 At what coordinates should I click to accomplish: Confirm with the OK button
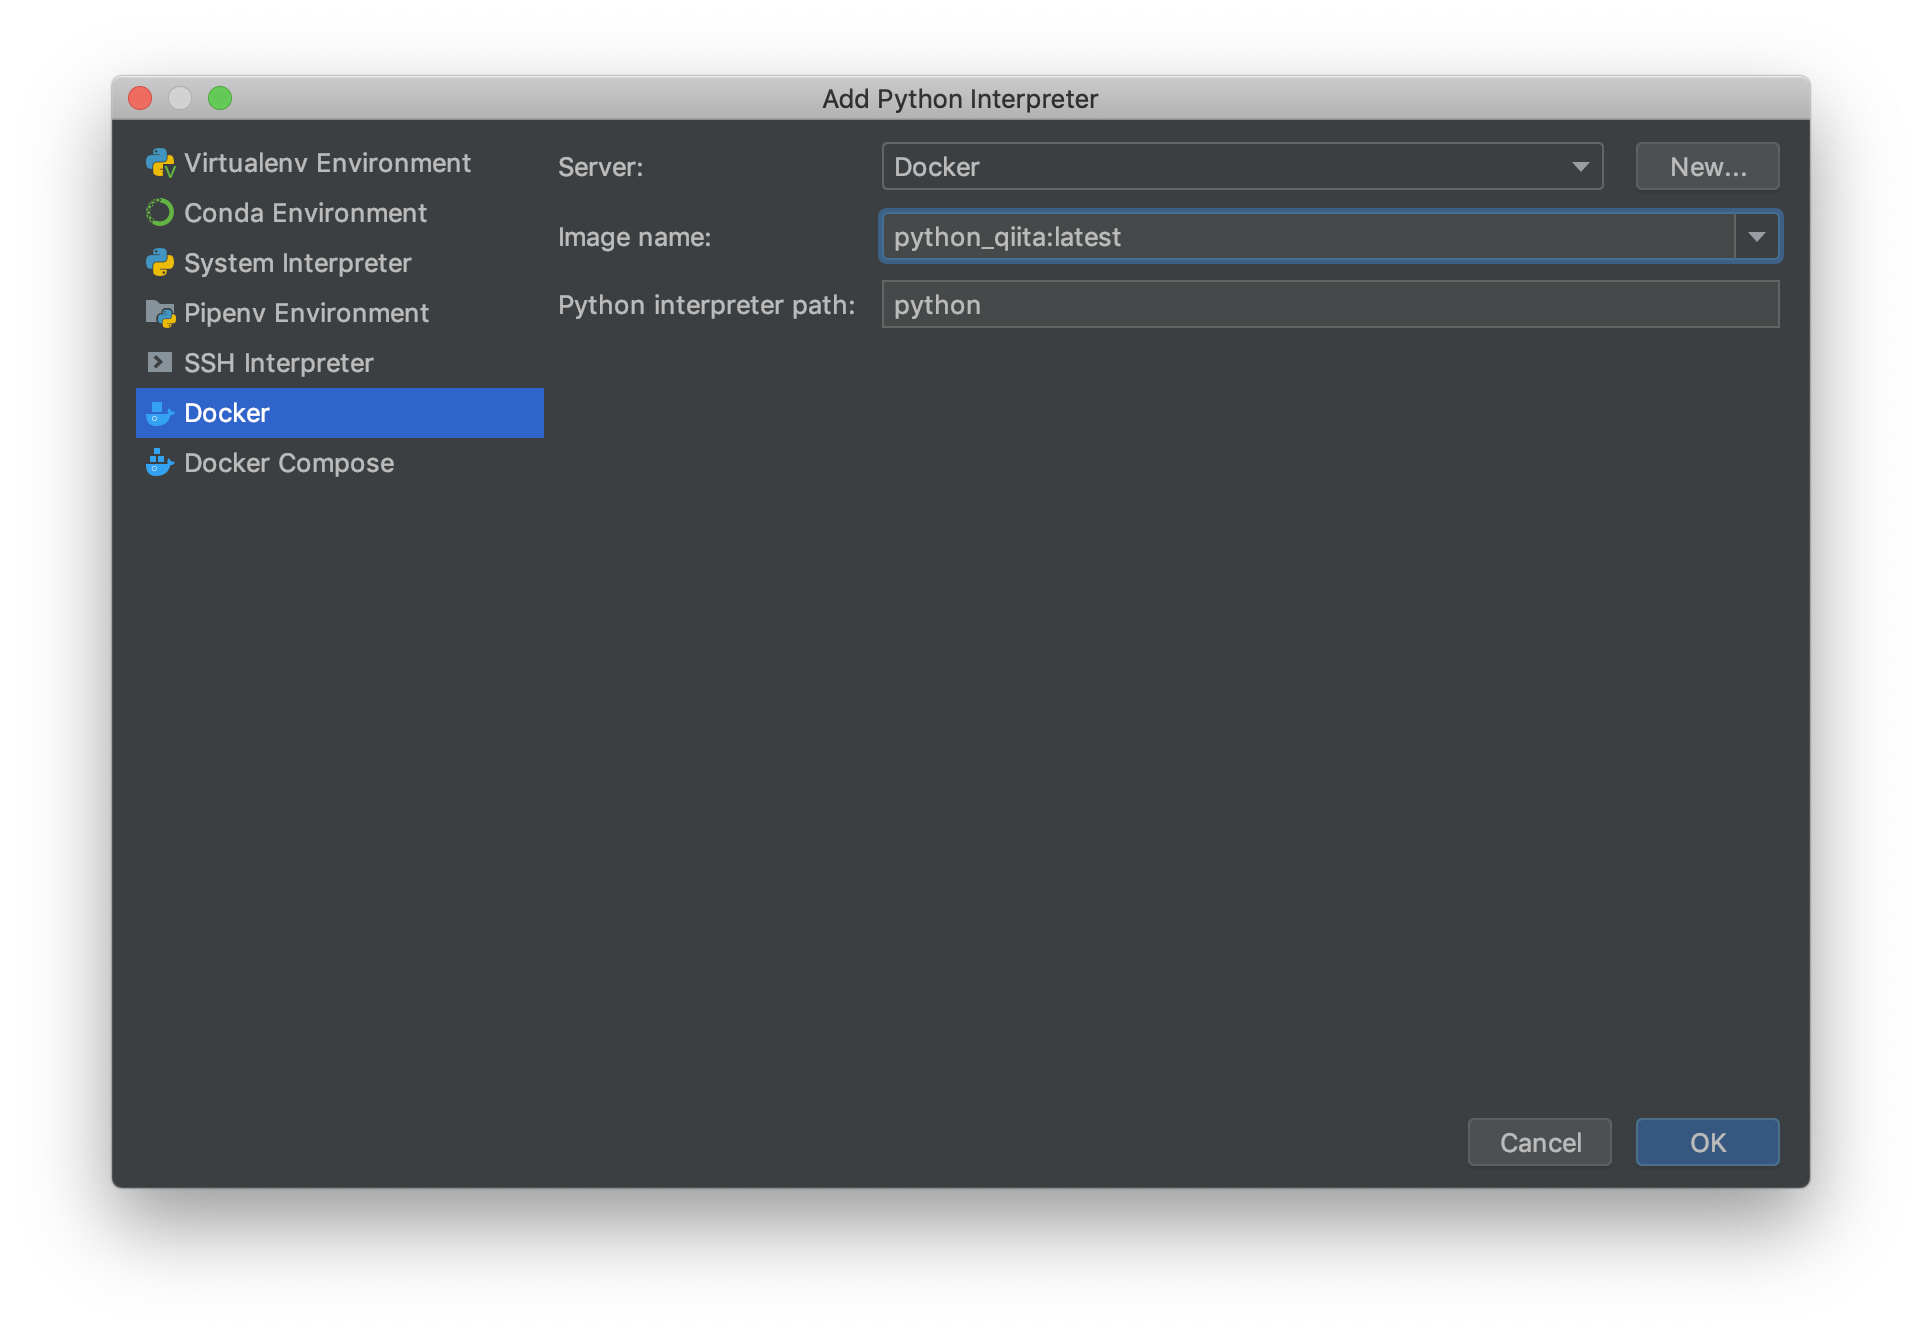point(1708,1142)
